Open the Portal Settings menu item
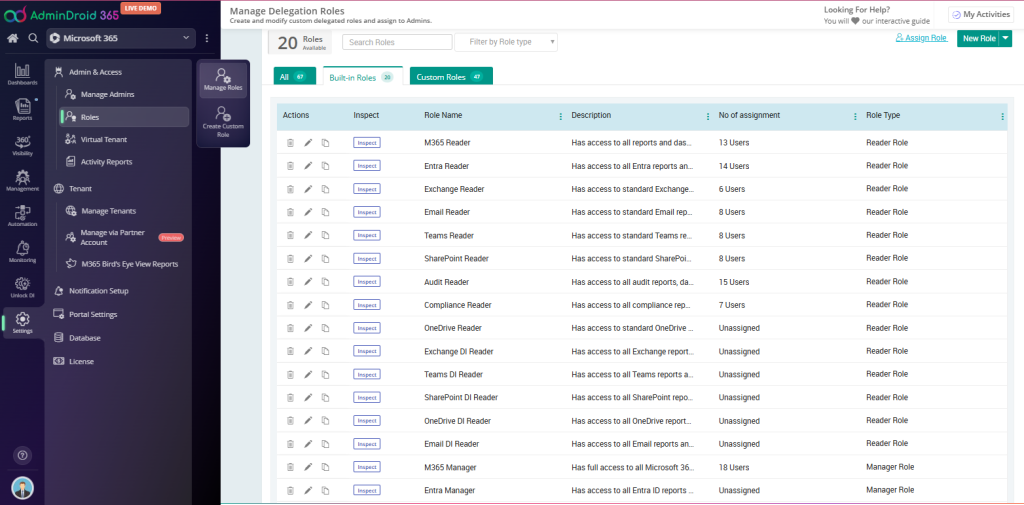The height and width of the screenshot is (505, 1024). (x=93, y=314)
